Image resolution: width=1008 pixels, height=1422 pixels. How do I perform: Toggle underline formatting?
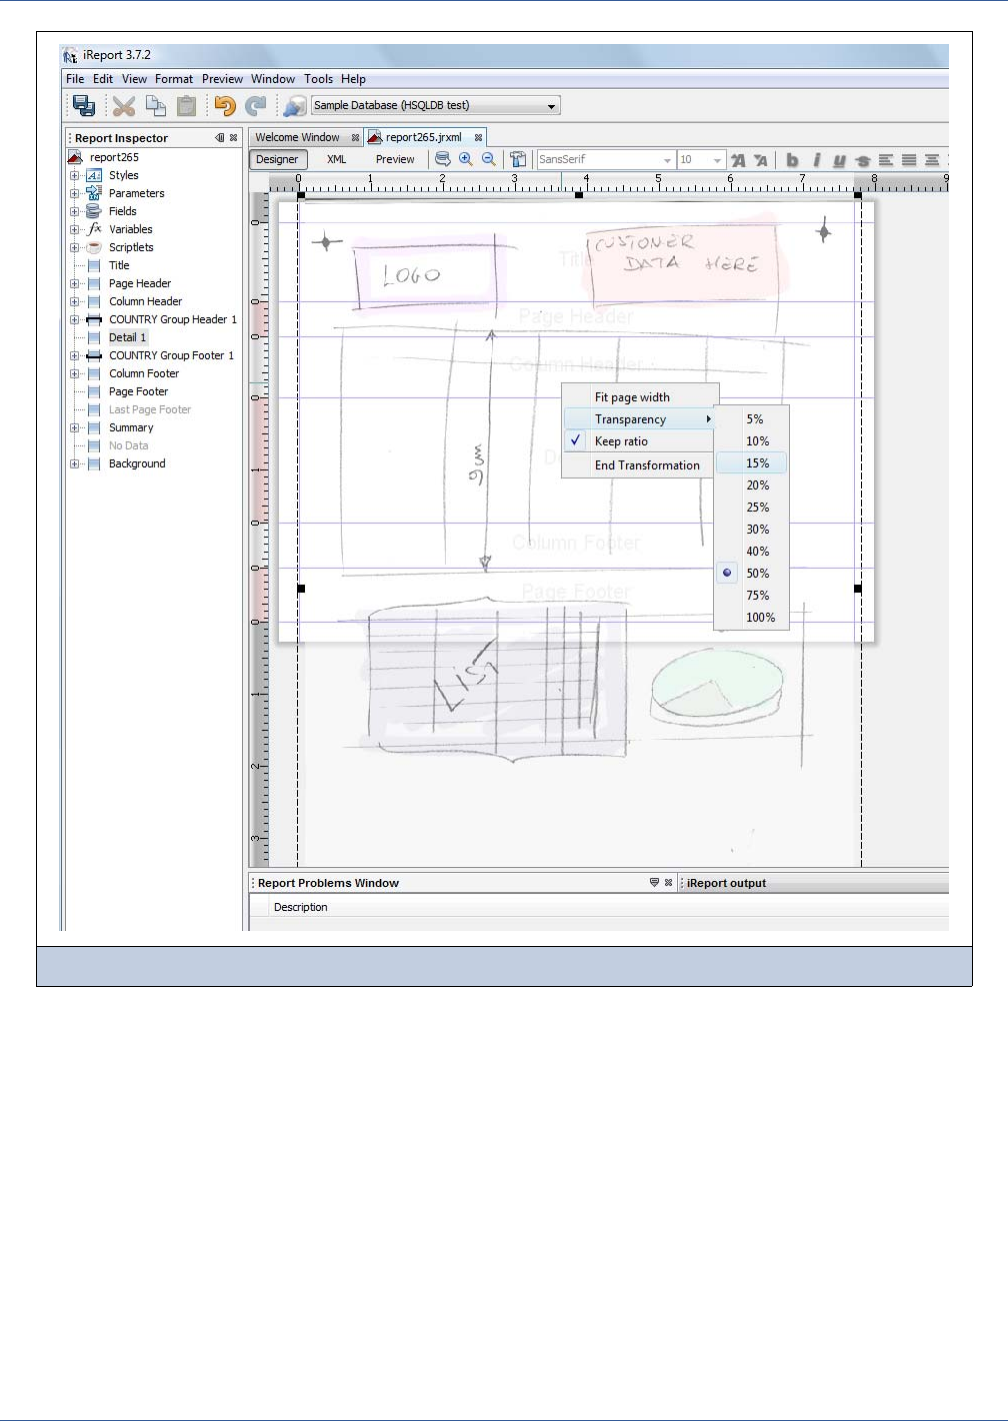[839, 160]
